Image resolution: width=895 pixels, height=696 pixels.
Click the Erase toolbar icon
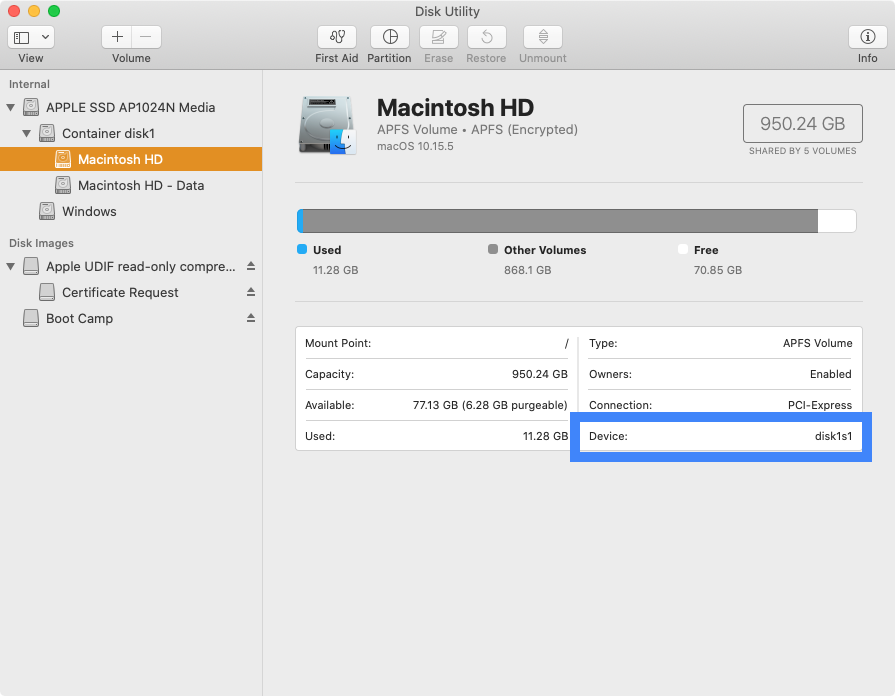coord(438,37)
